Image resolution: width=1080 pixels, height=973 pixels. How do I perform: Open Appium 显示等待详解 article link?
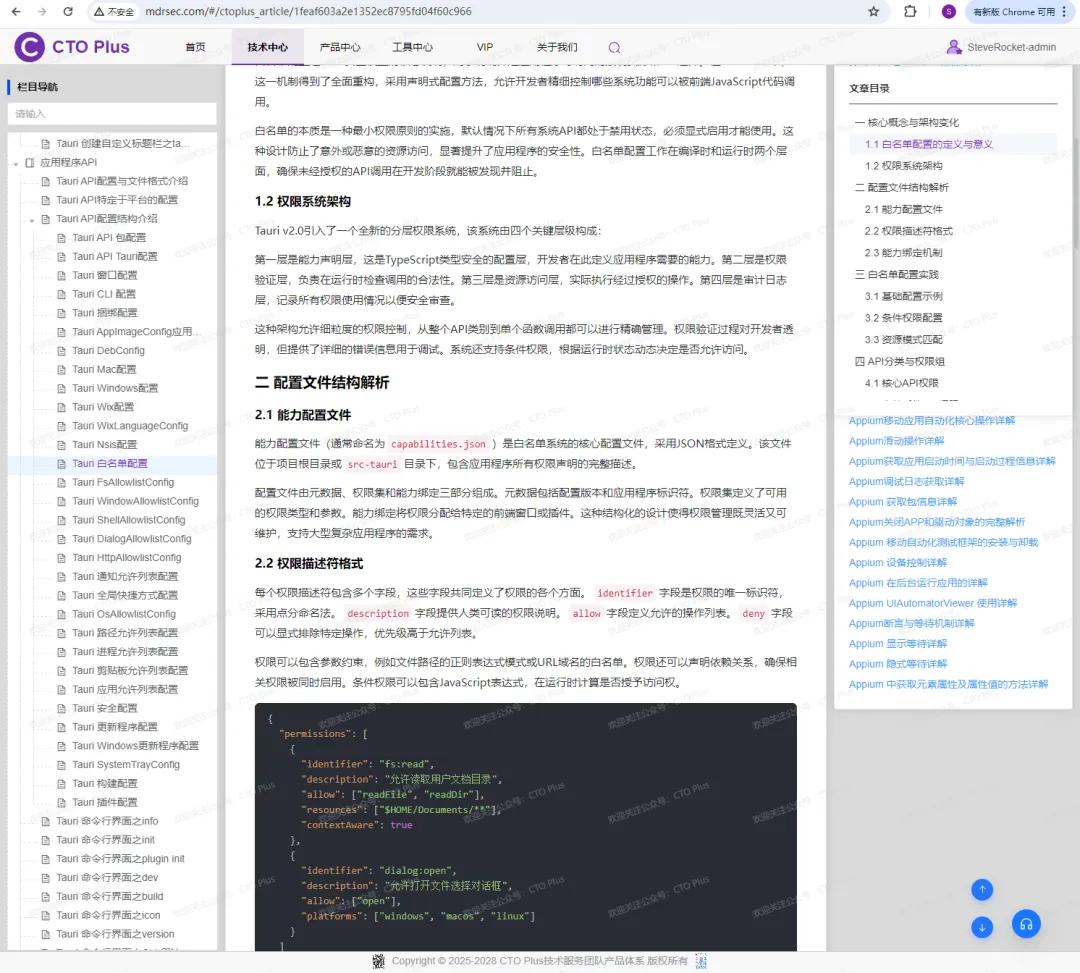point(897,645)
